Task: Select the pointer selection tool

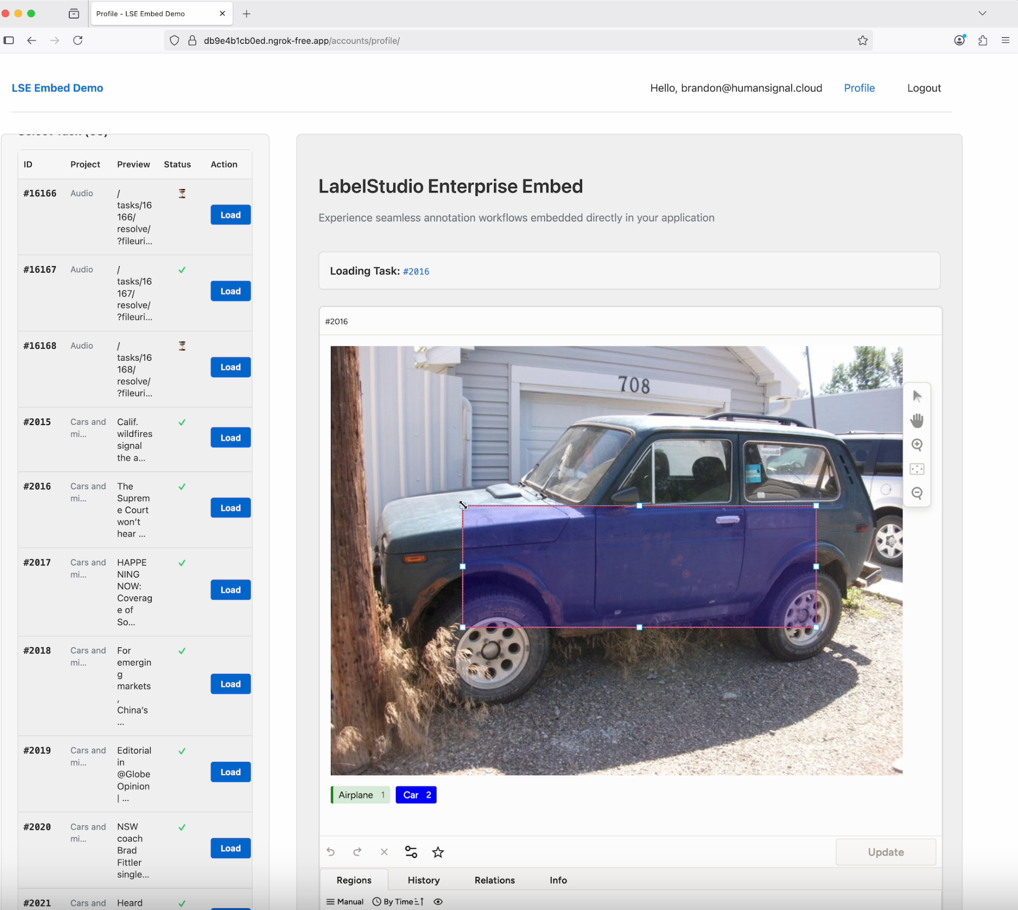Action: point(917,395)
